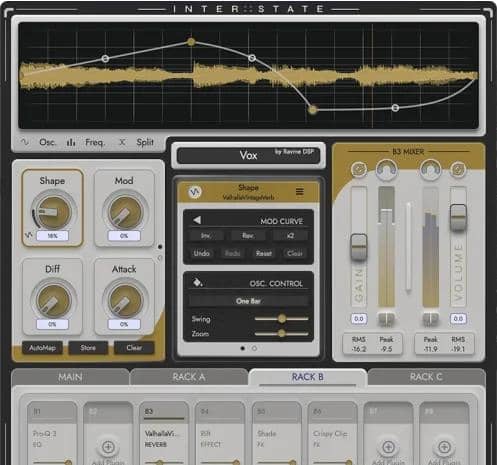This screenshot has width=497, height=465.
Task: Click the Swing slider handle
Action: point(282,319)
